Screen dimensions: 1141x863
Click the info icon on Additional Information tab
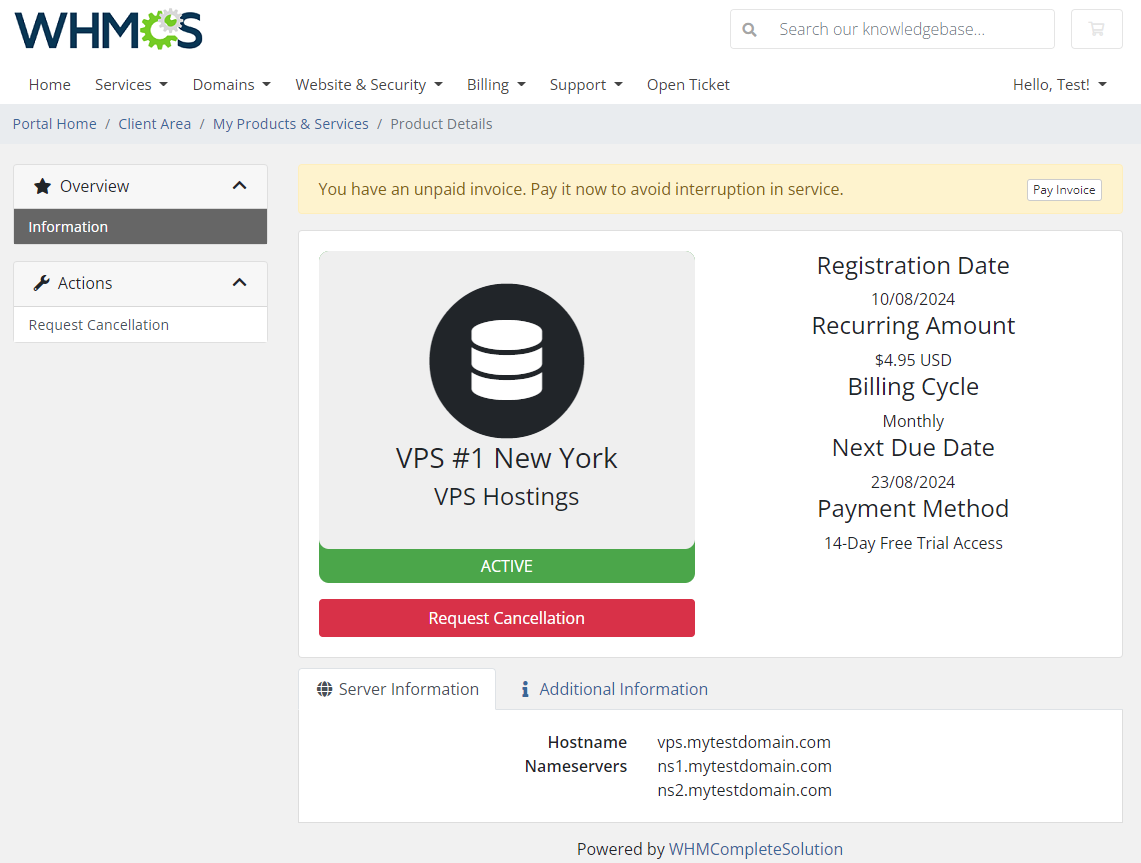coord(526,688)
